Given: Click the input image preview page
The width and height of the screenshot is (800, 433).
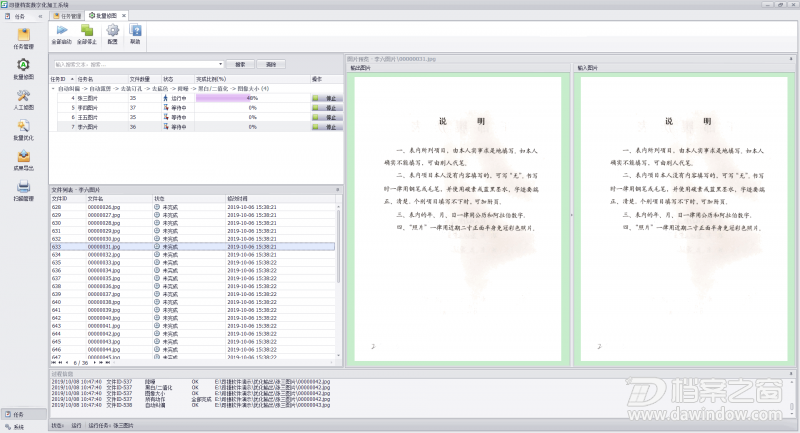Looking at the screenshot, I should pos(684,219).
